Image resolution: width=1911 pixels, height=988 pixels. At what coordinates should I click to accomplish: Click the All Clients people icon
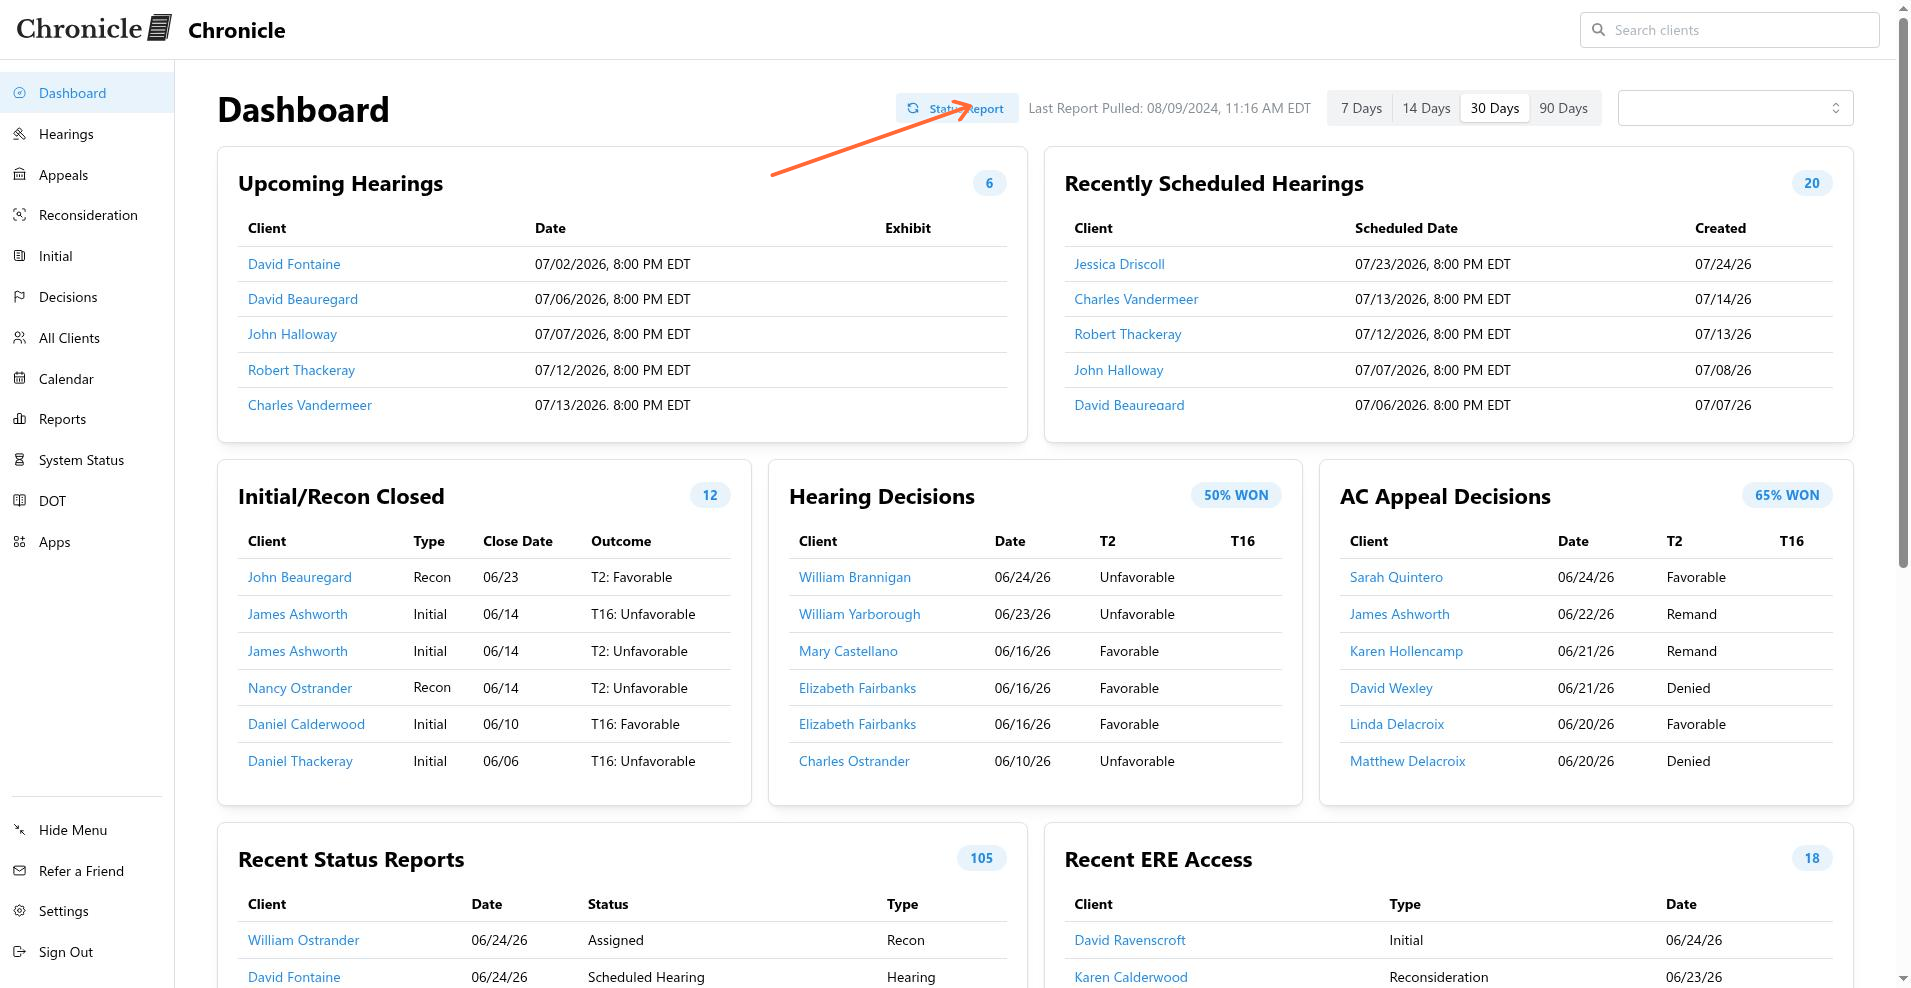19,338
